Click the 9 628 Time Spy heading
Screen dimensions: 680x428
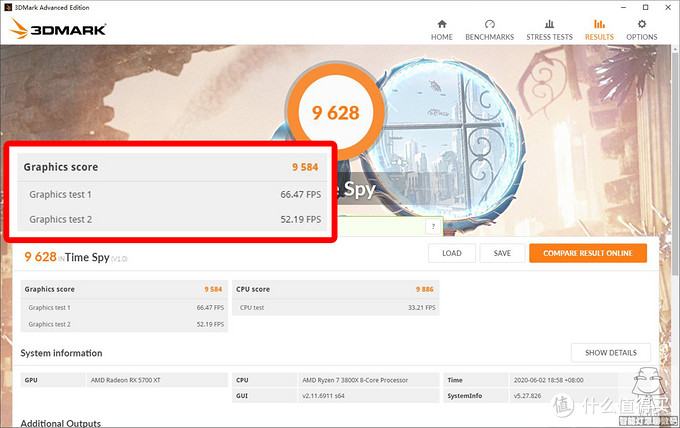tap(76, 257)
